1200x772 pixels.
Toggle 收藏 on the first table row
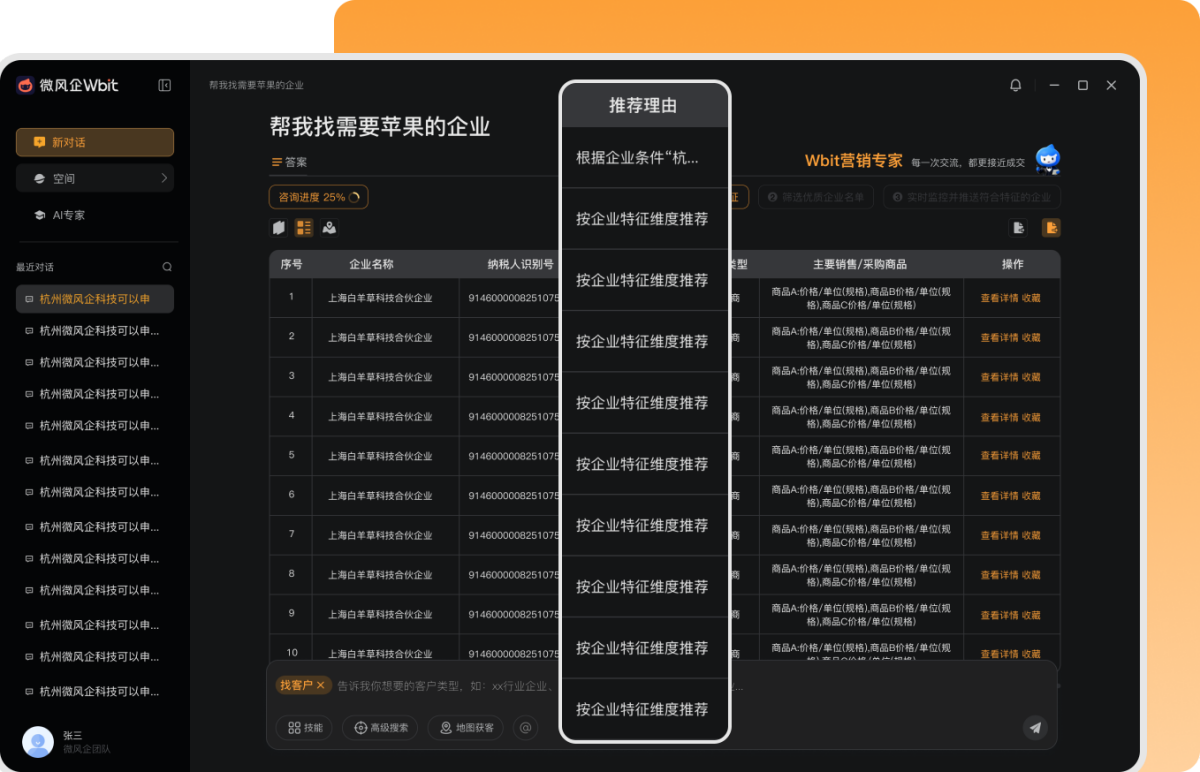point(1030,298)
